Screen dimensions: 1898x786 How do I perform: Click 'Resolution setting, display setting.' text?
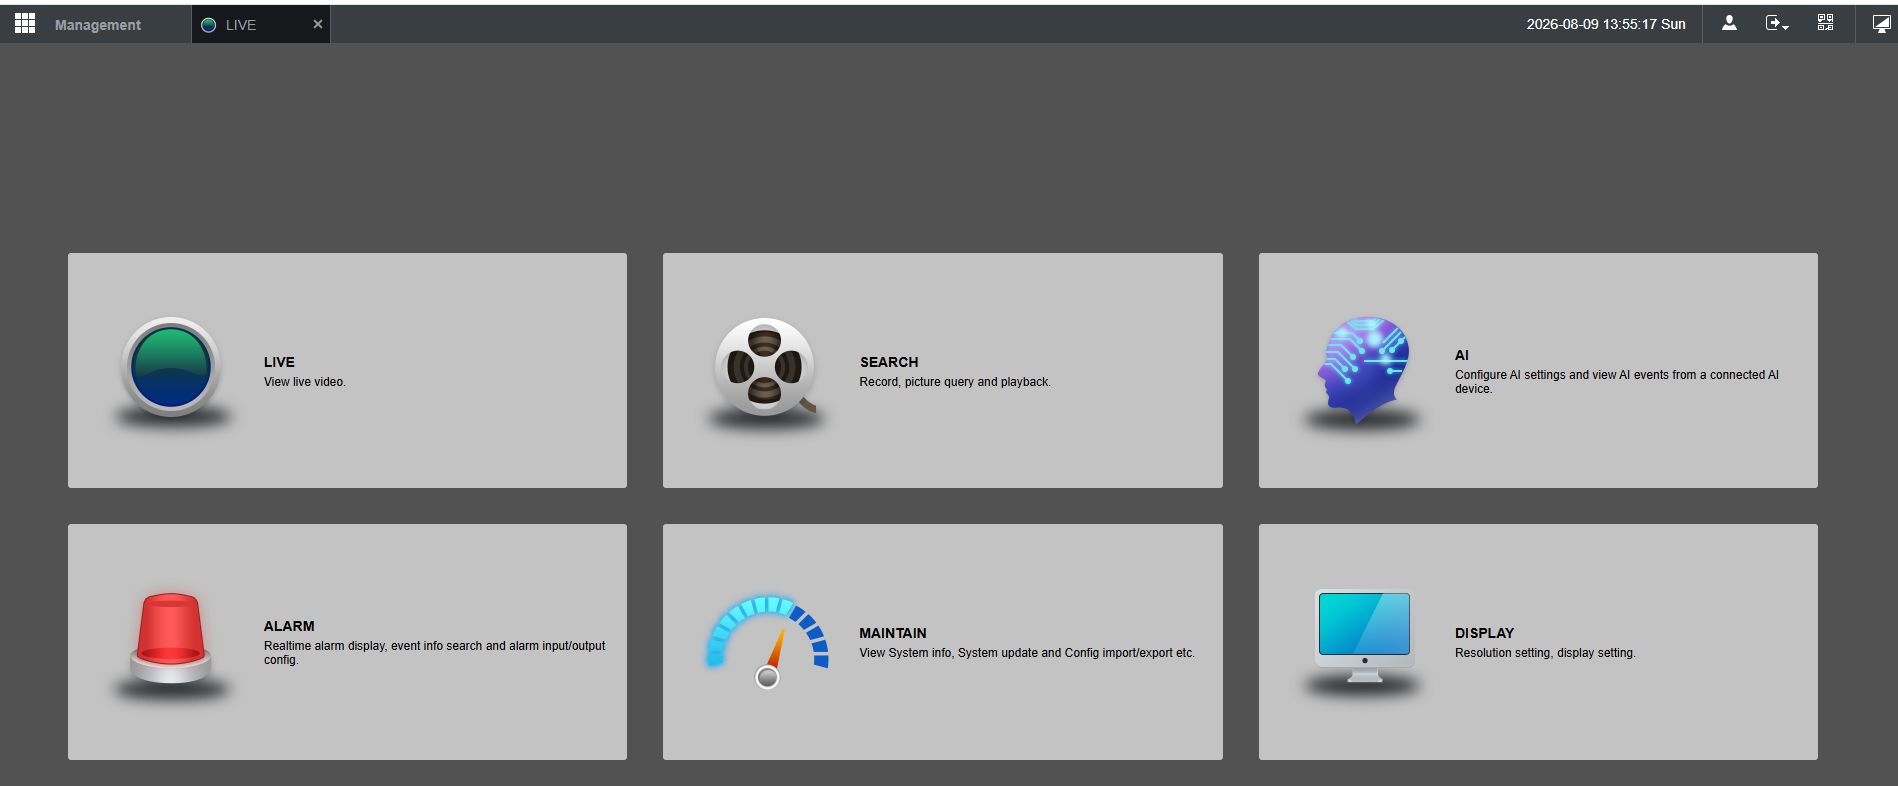tap(1545, 653)
